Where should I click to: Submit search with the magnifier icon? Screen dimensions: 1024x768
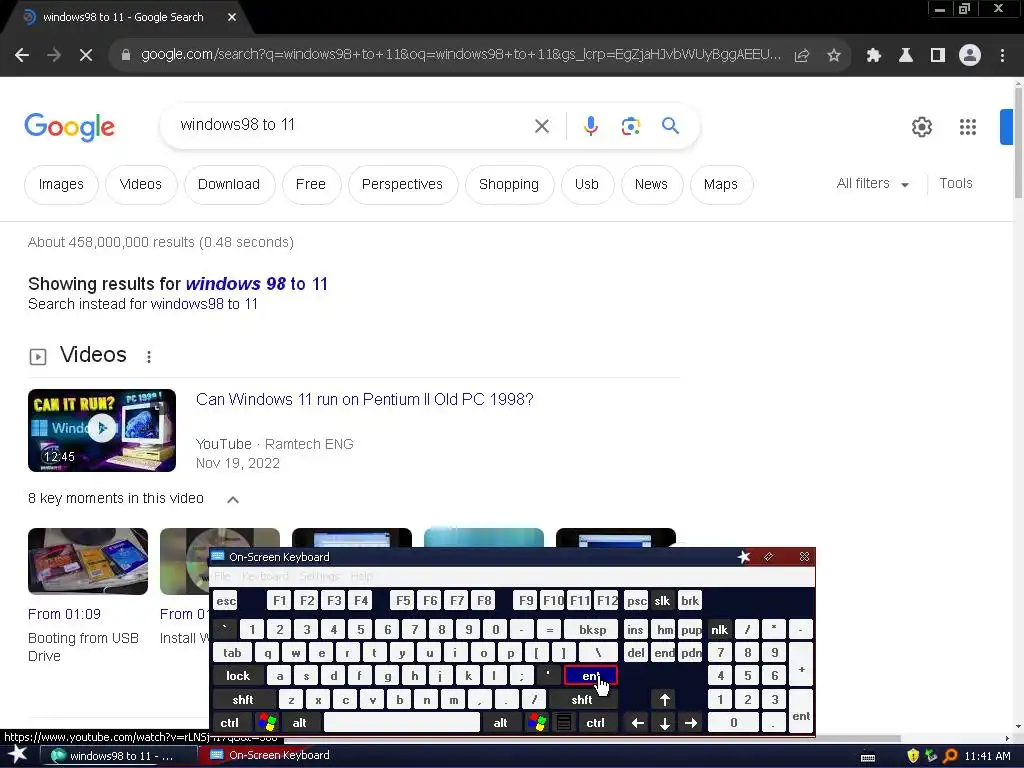coord(670,125)
